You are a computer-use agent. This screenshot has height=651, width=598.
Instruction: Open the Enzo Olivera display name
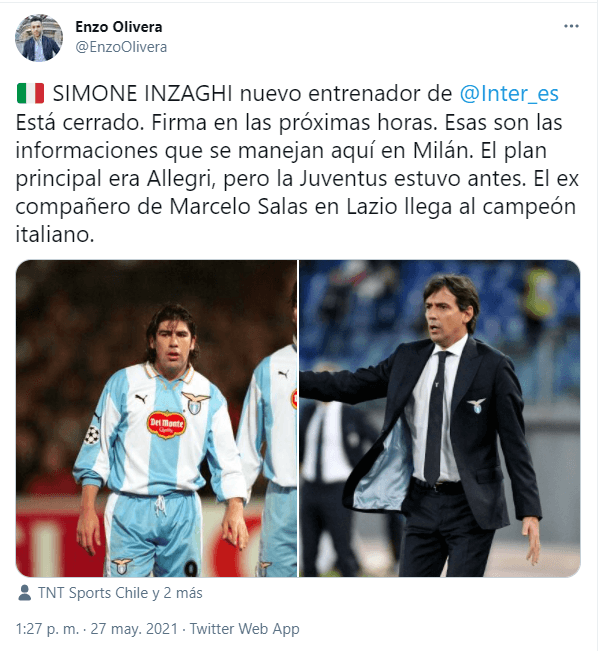[x=119, y=27]
